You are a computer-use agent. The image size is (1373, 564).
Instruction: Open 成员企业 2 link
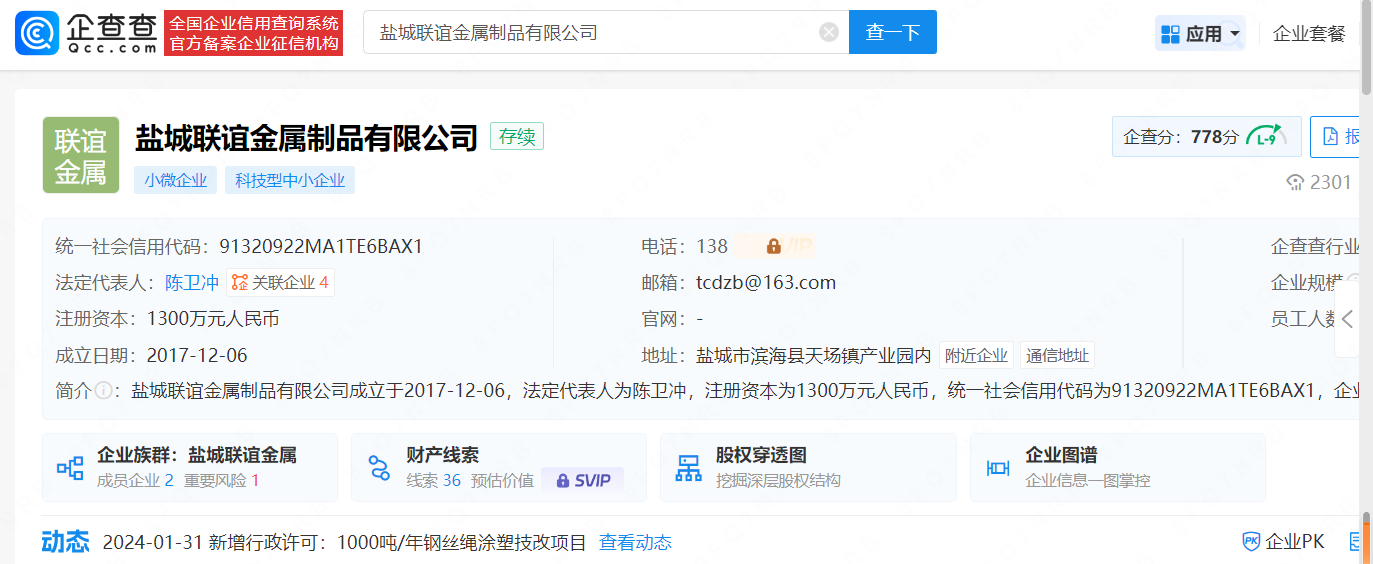click(135, 480)
